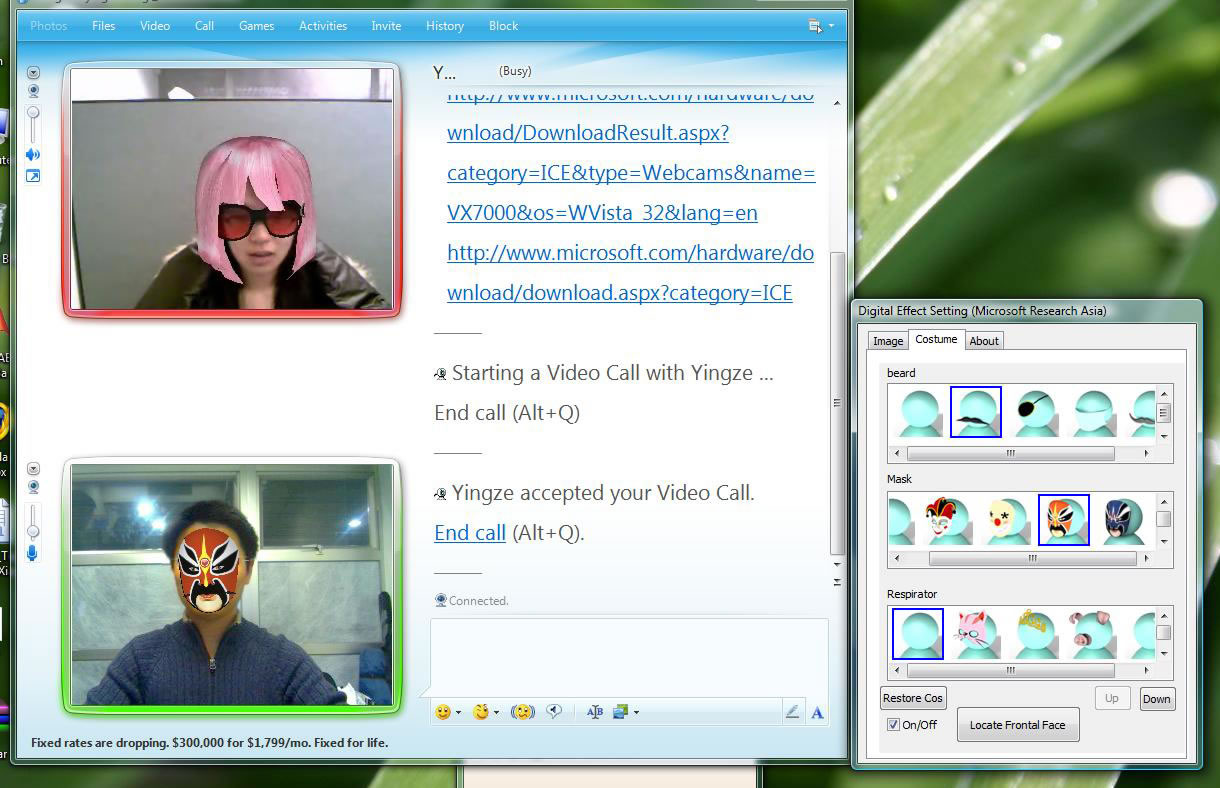
Task: Open conversation History
Action: pos(445,26)
